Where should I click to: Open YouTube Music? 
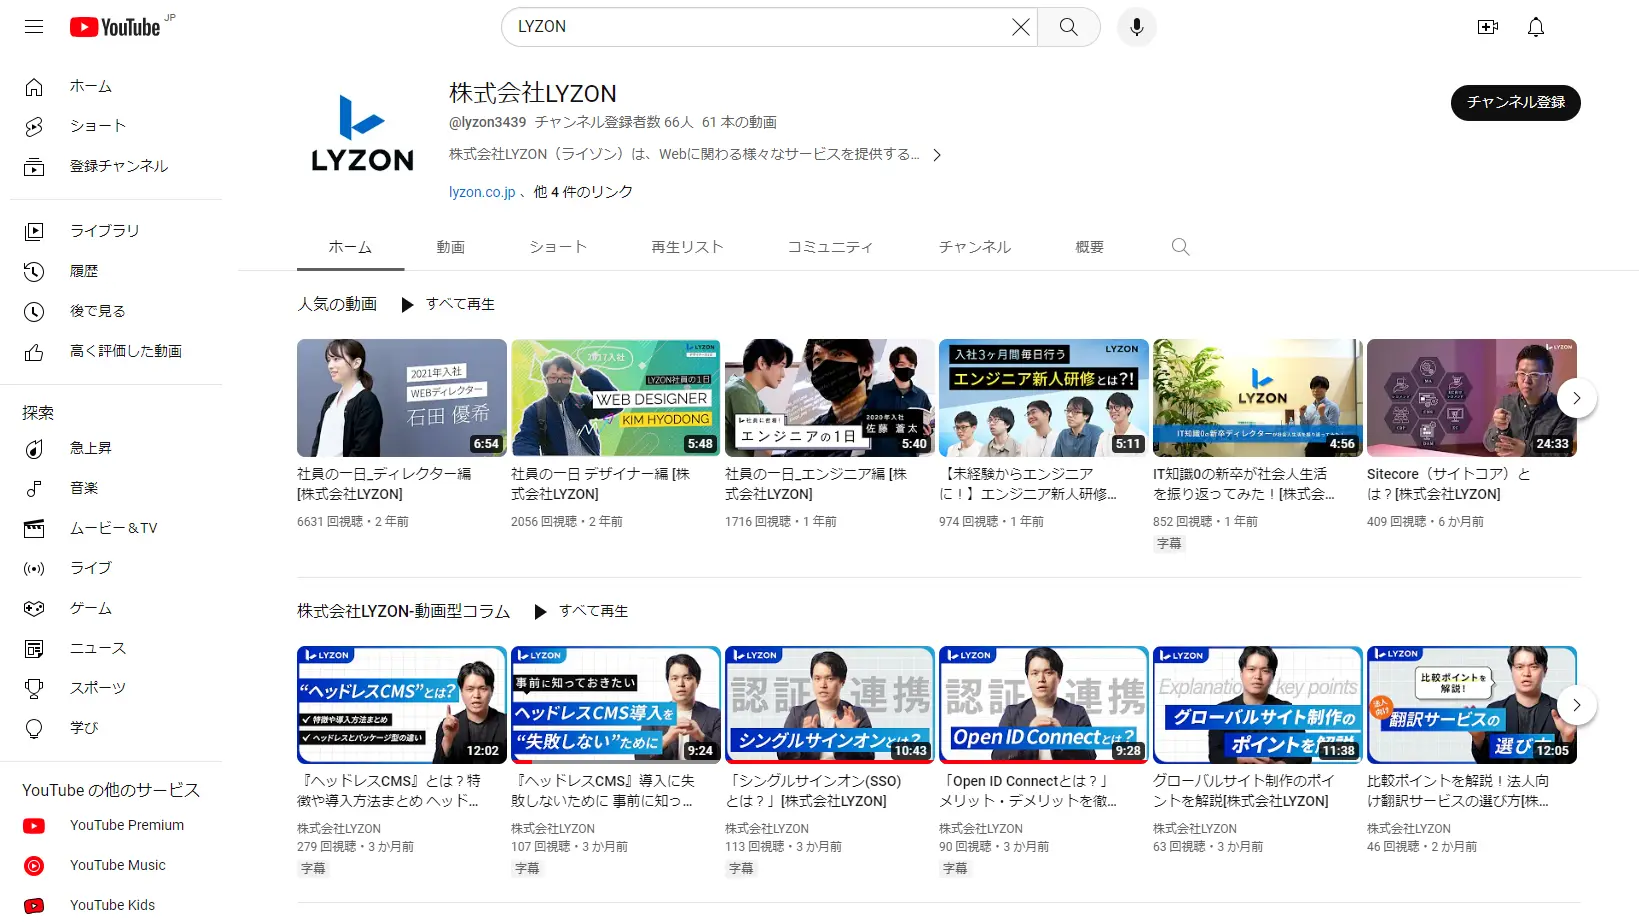(x=116, y=865)
